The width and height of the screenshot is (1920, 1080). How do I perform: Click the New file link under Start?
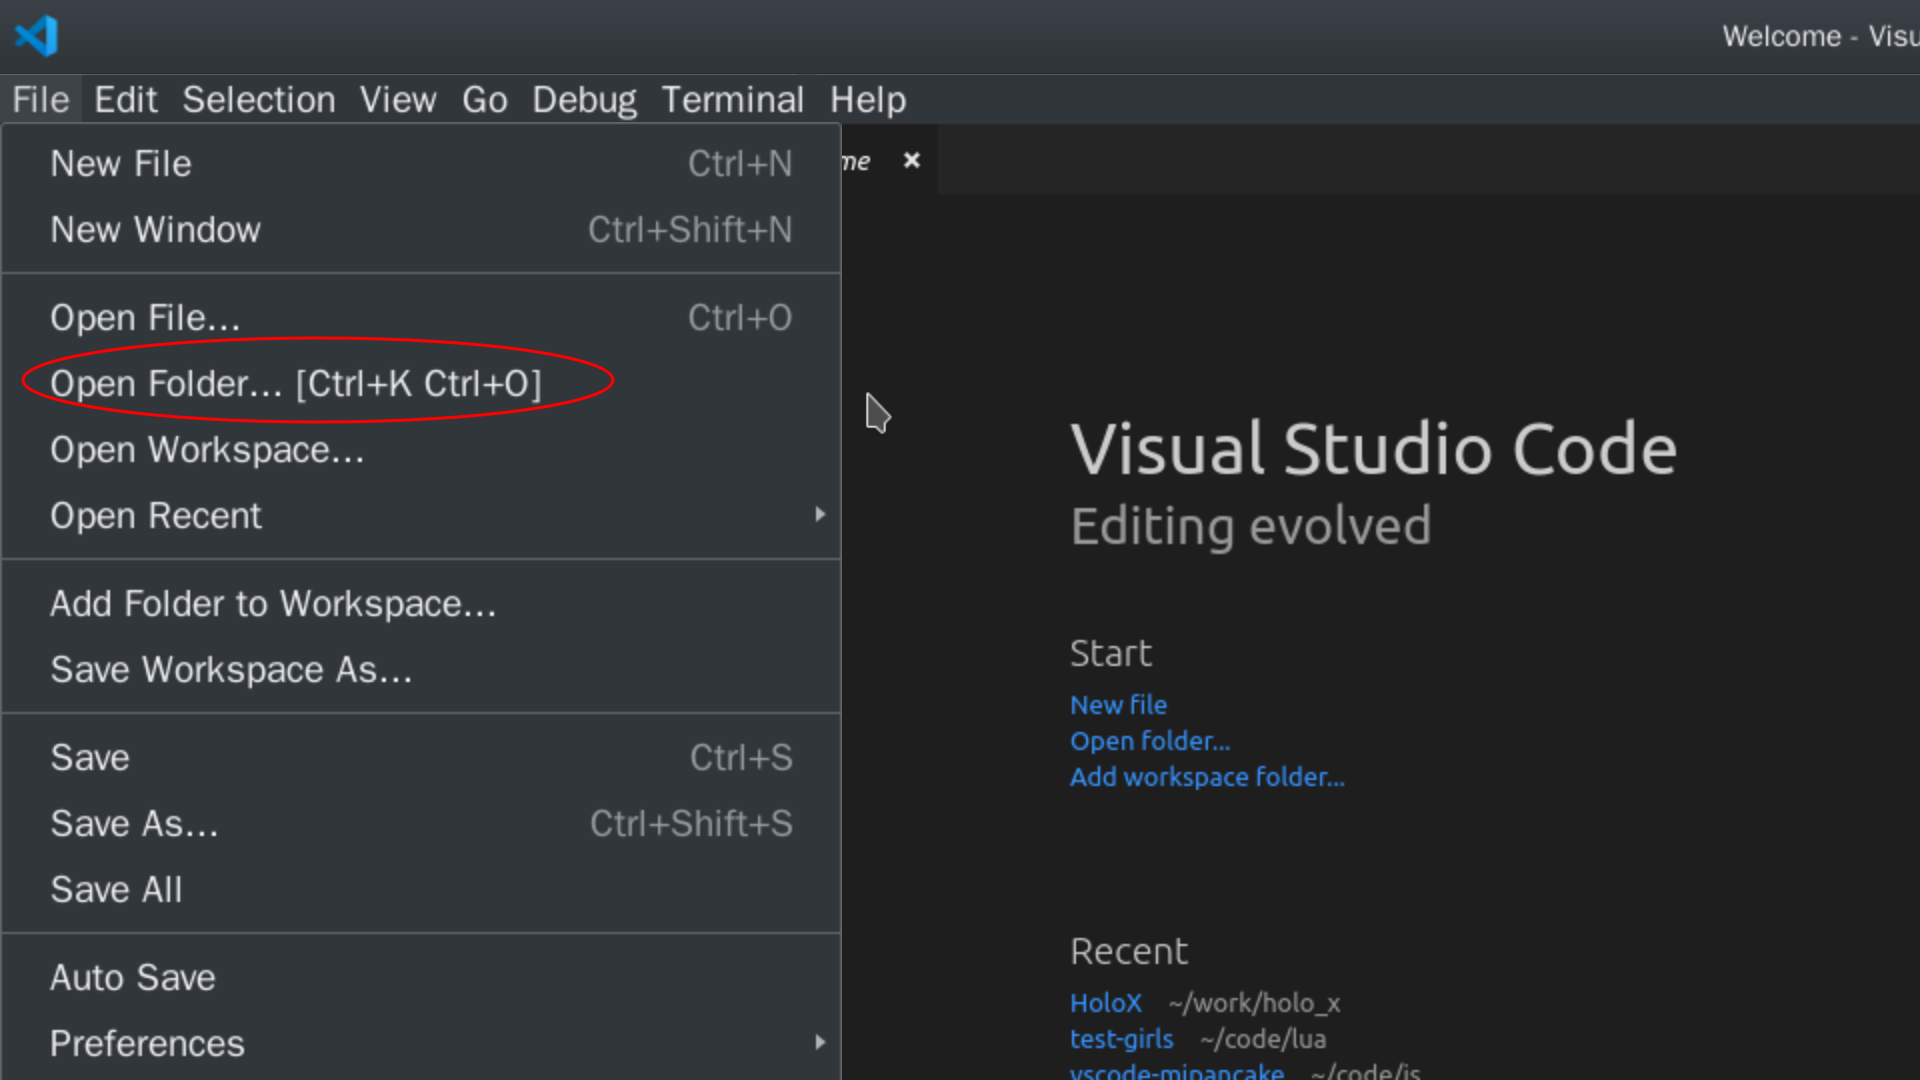point(1118,705)
